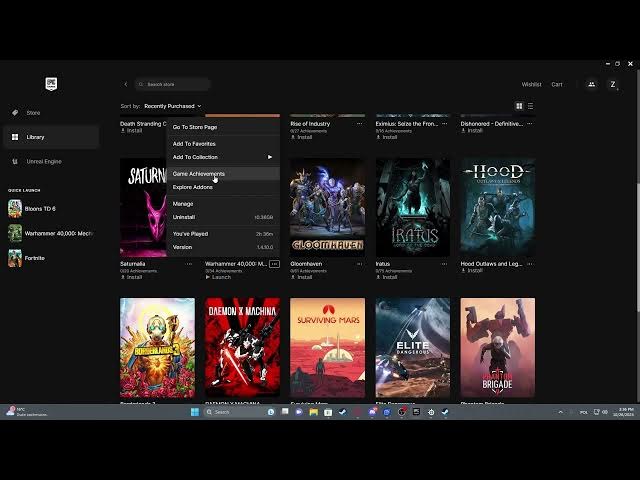Open the Daemon X Machina cover art

pyautogui.click(x=242, y=348)
